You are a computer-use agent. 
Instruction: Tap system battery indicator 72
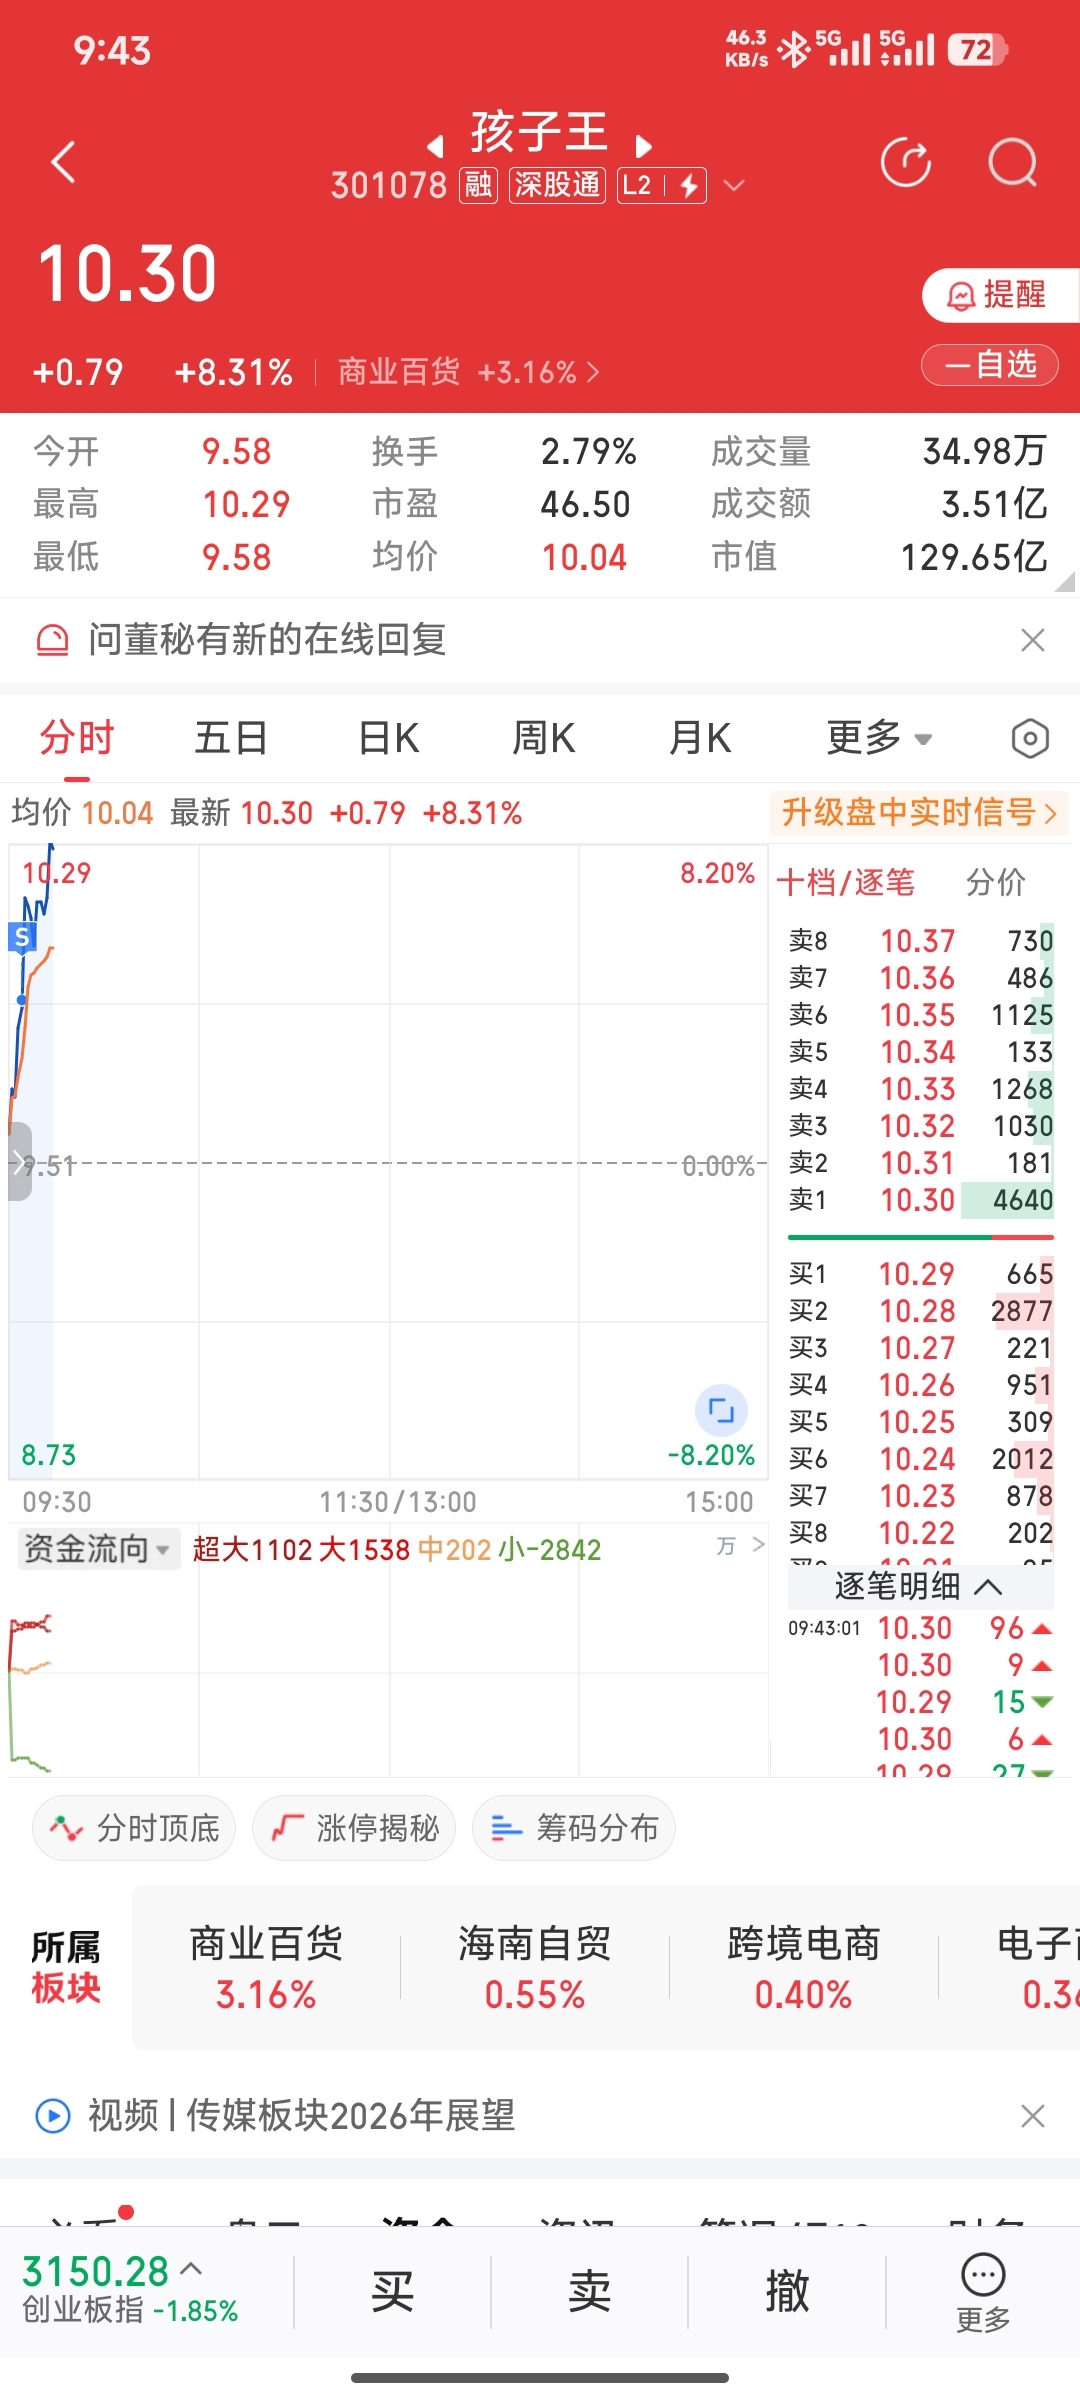(978, 49)
